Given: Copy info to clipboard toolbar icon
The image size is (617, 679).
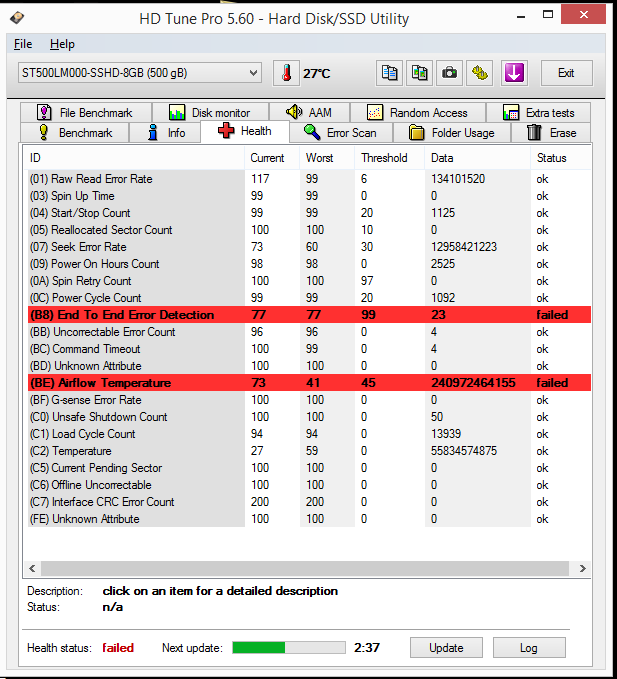Looking at the screenshot, I should [389, 73].
